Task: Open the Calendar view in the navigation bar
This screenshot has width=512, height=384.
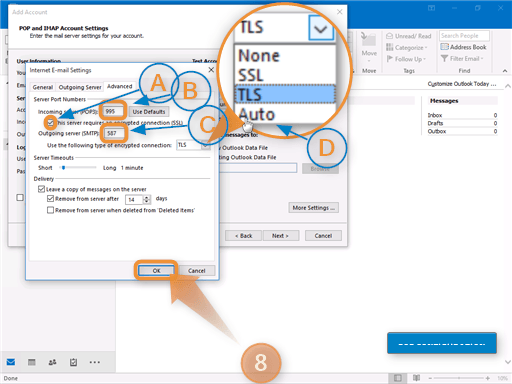Action: click(32, 362)
